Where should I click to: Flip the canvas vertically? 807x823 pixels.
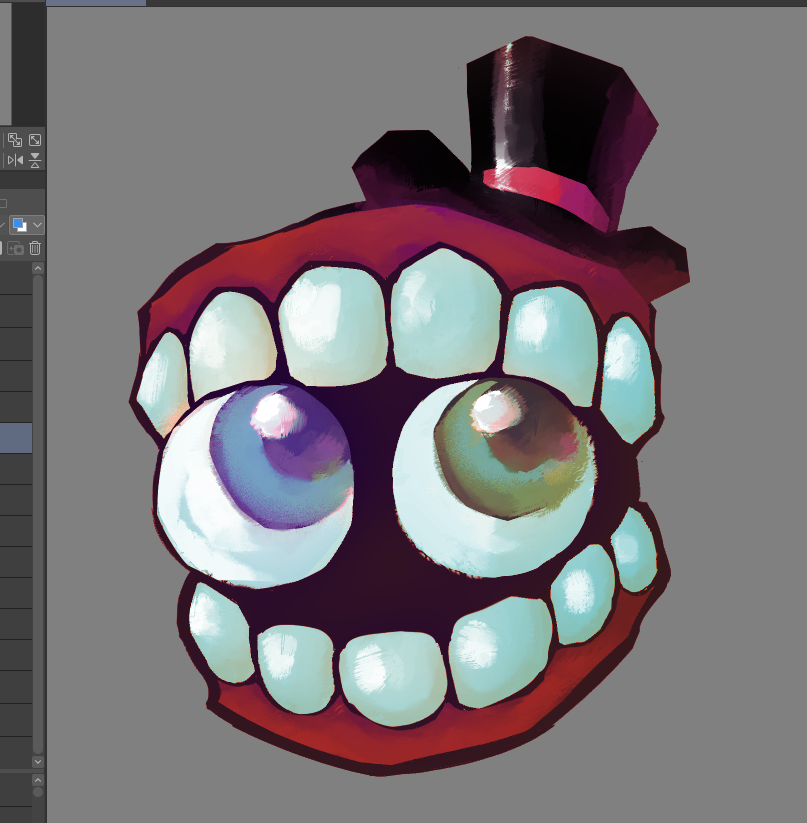[35, 160]
